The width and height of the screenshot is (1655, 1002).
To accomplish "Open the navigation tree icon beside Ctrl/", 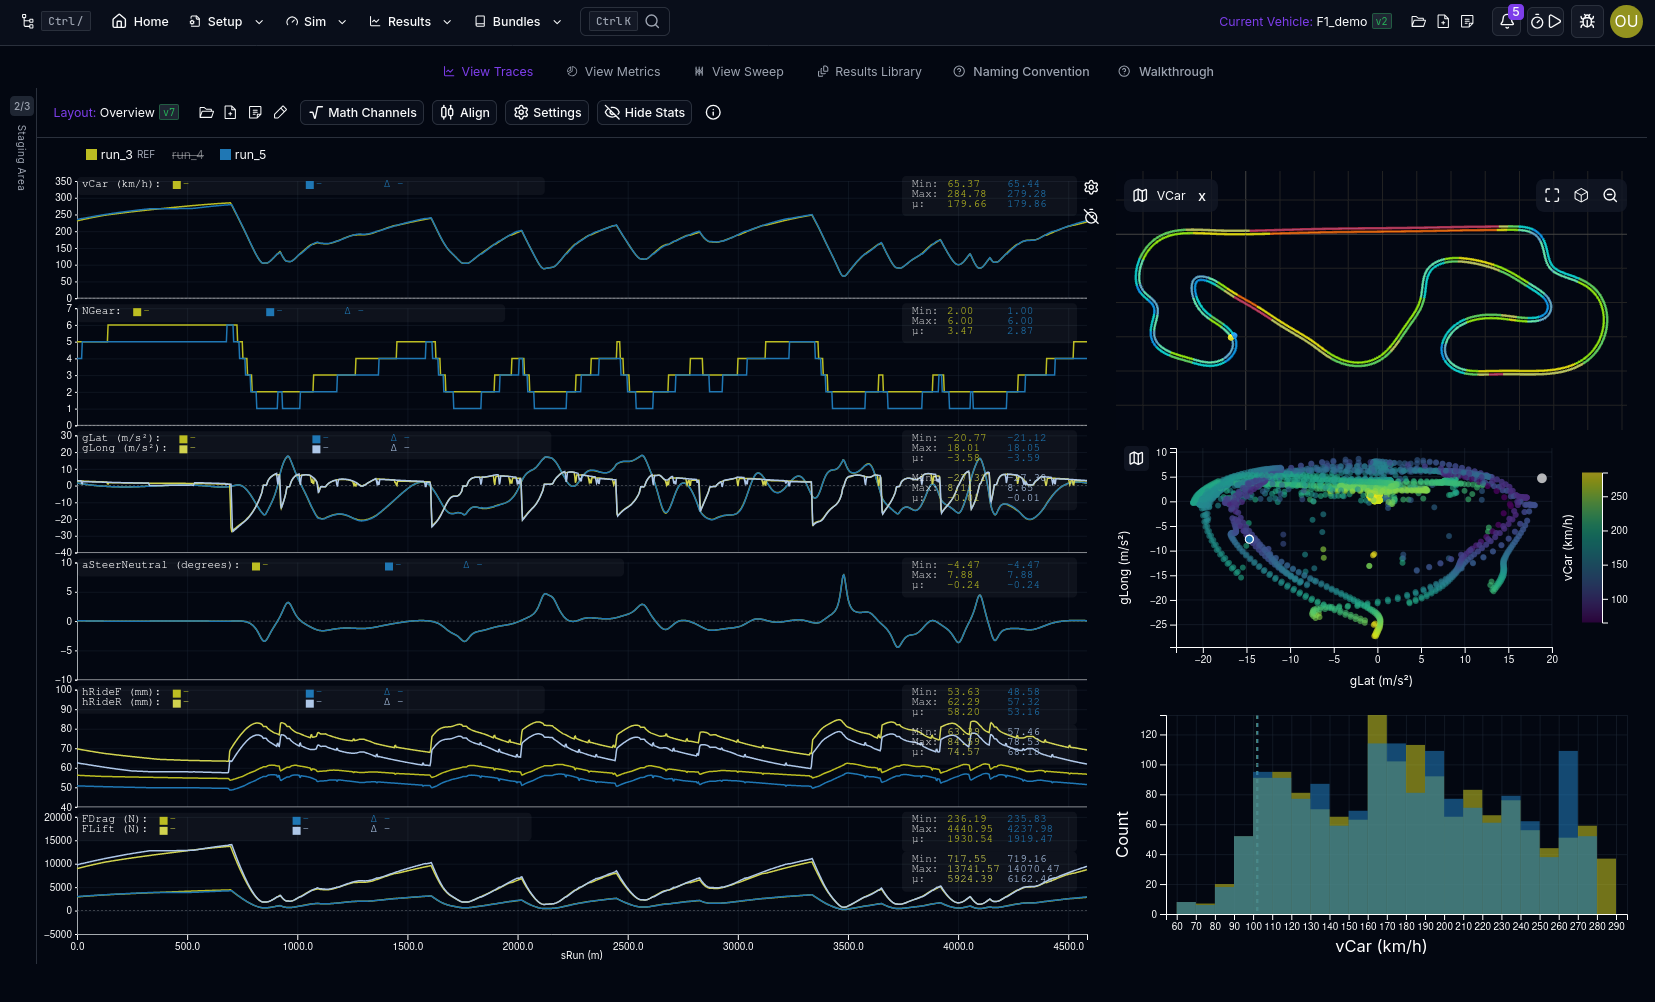I will click(x=27, y=21).
